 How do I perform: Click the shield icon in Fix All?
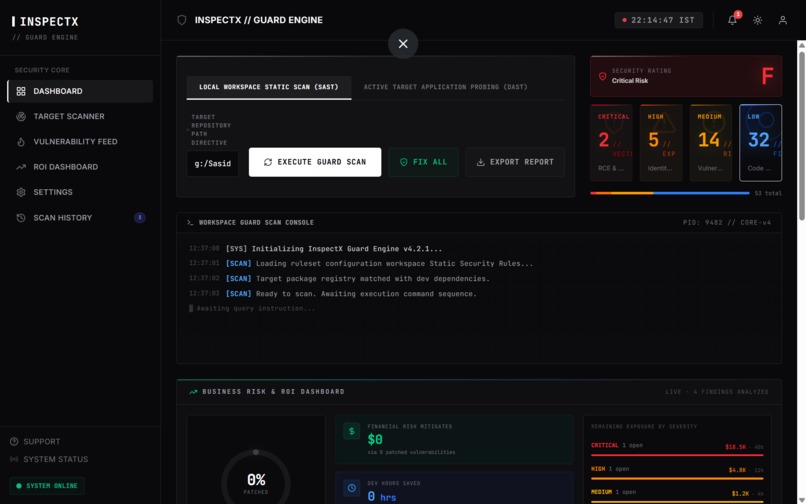click(x=404, y=162)
